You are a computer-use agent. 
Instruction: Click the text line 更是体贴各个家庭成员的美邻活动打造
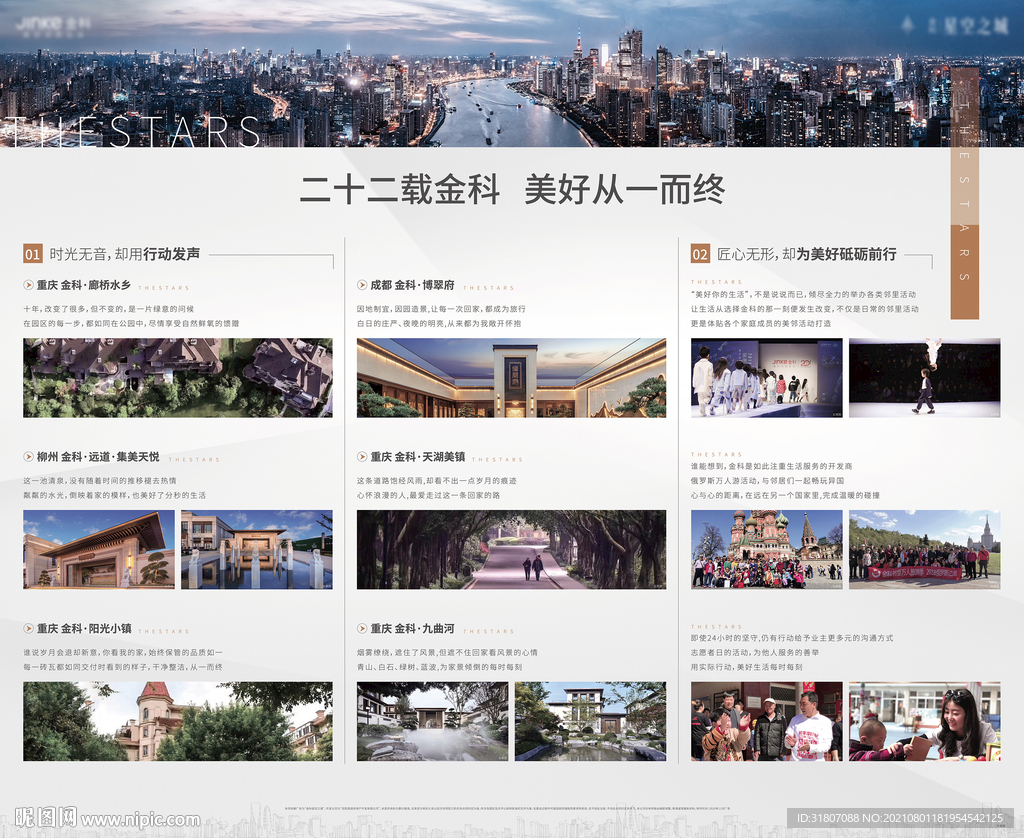(761, 323)
